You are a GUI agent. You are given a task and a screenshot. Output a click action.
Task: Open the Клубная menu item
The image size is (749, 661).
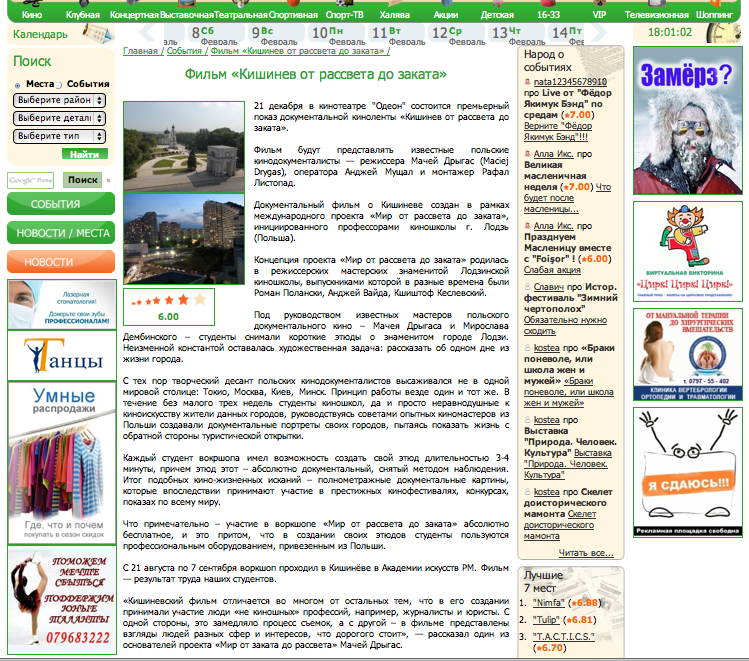[x=83, y=15]
